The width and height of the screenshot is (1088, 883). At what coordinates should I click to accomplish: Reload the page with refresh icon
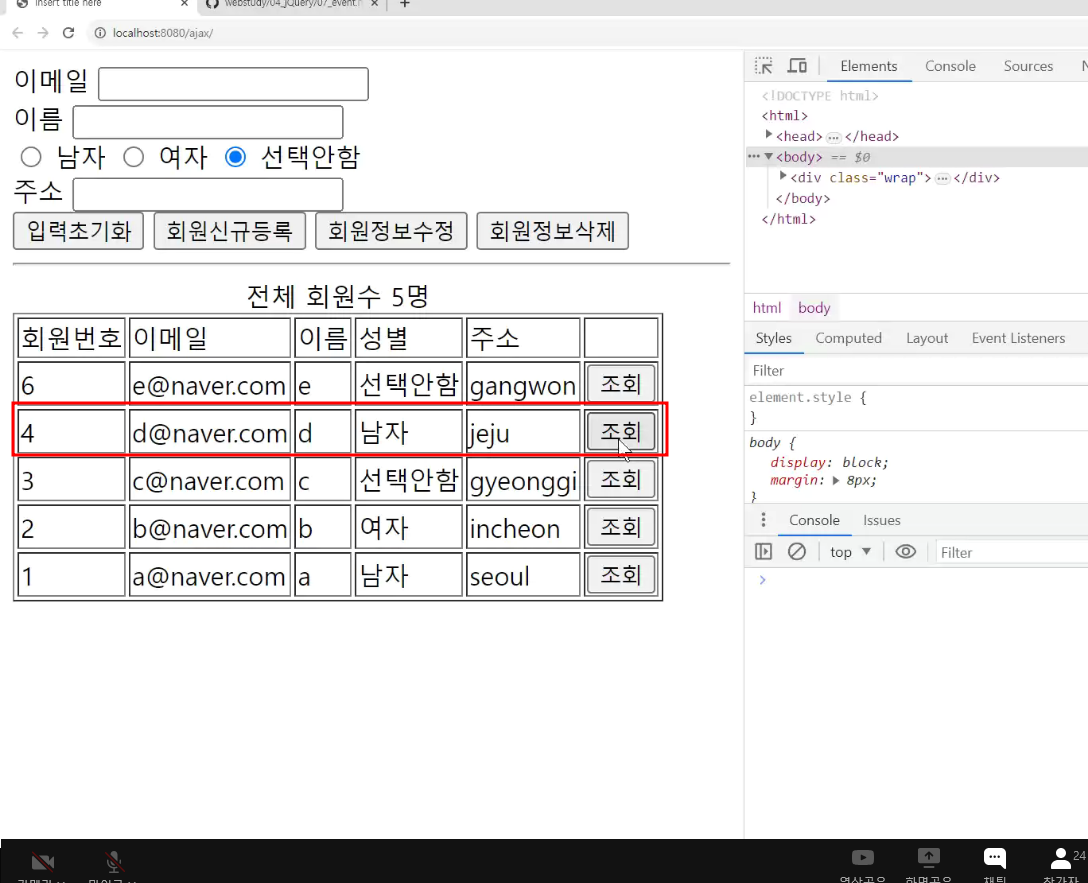(68, 33)
